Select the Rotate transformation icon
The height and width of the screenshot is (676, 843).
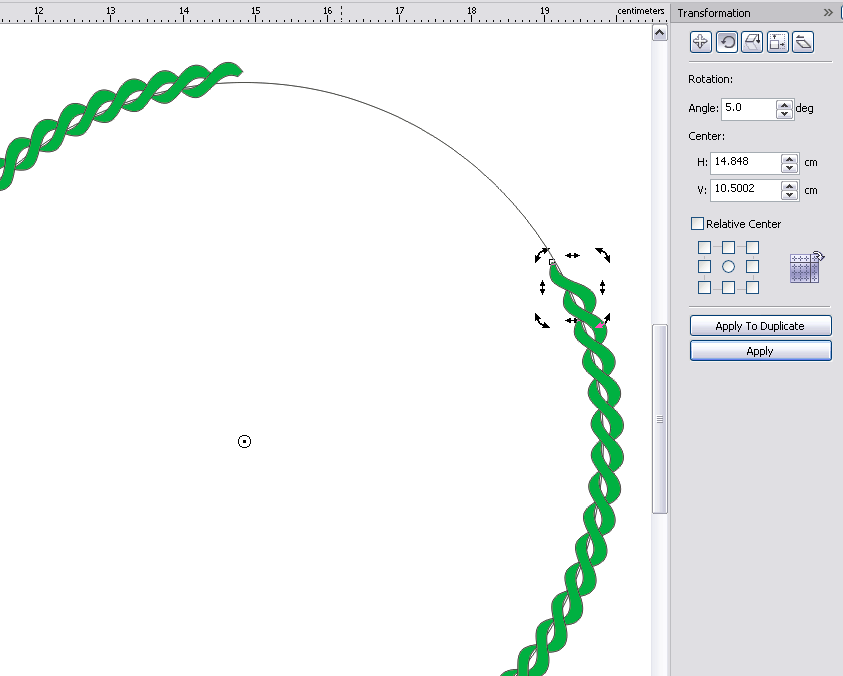pyautogui.click(x=727, y=42)
